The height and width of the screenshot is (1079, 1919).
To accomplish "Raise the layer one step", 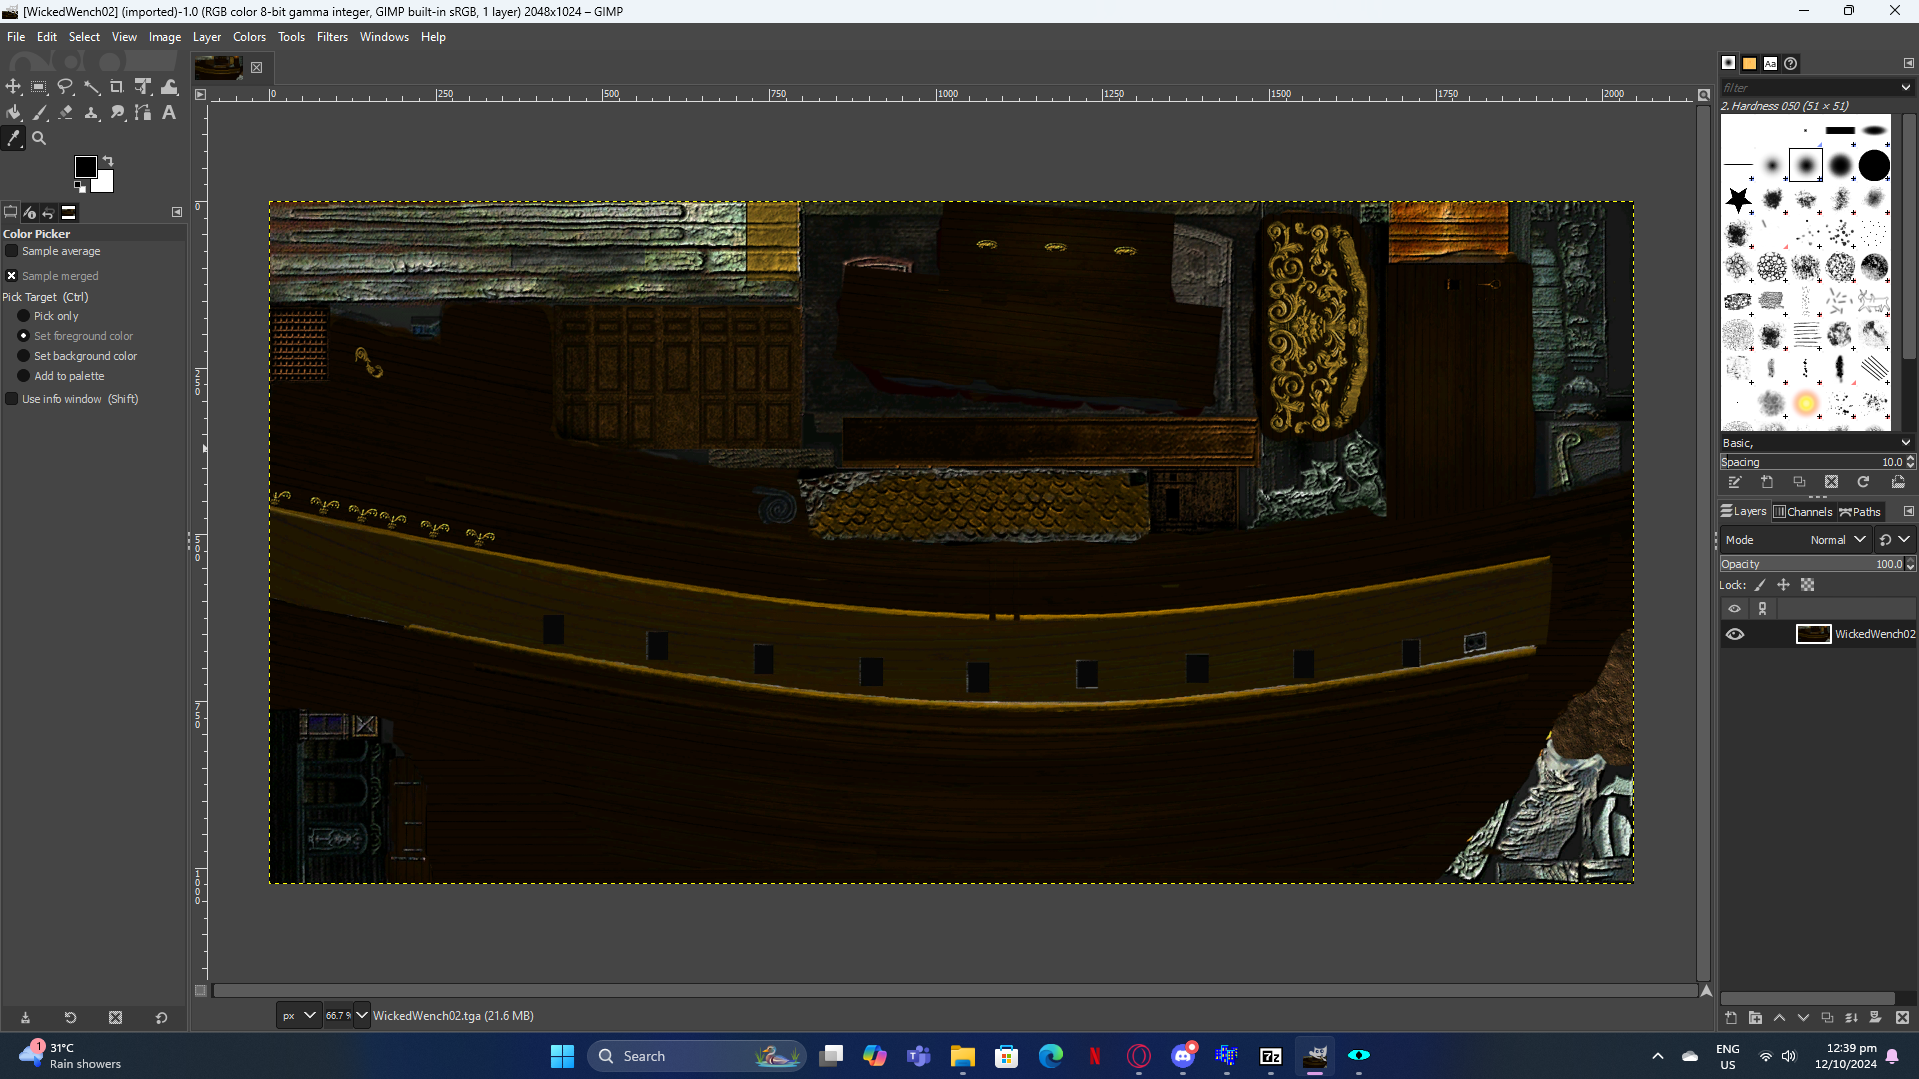I will 1779,1018.
